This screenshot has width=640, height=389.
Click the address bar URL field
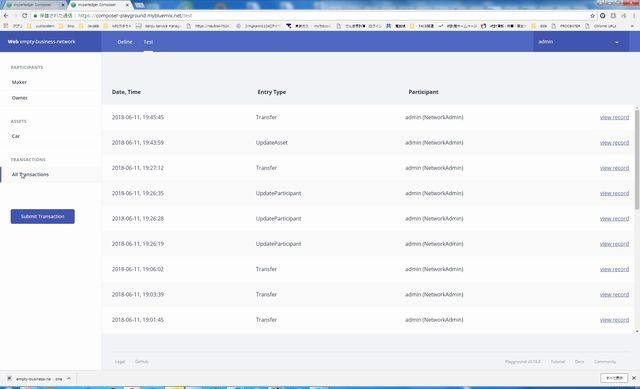[310, 16]
